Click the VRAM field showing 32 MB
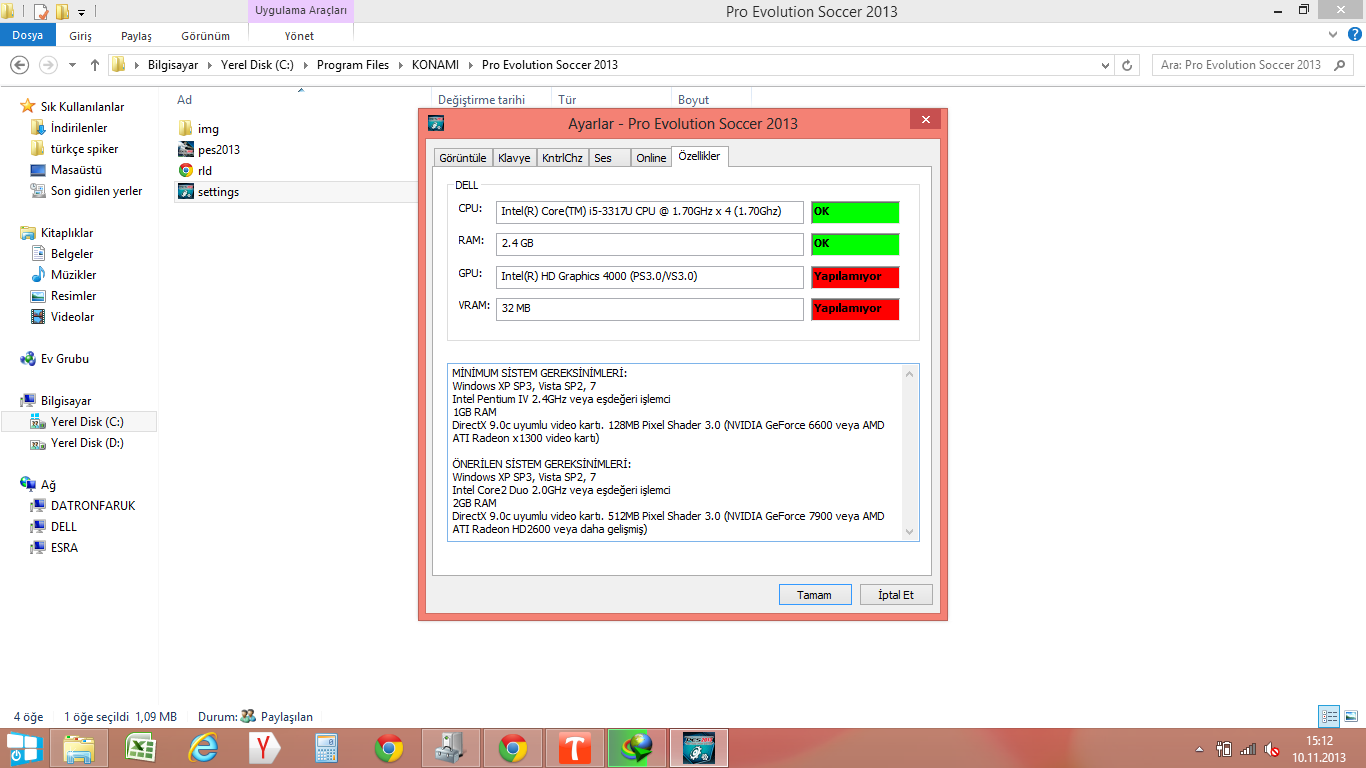The image size is (1366, 768). 650,308
